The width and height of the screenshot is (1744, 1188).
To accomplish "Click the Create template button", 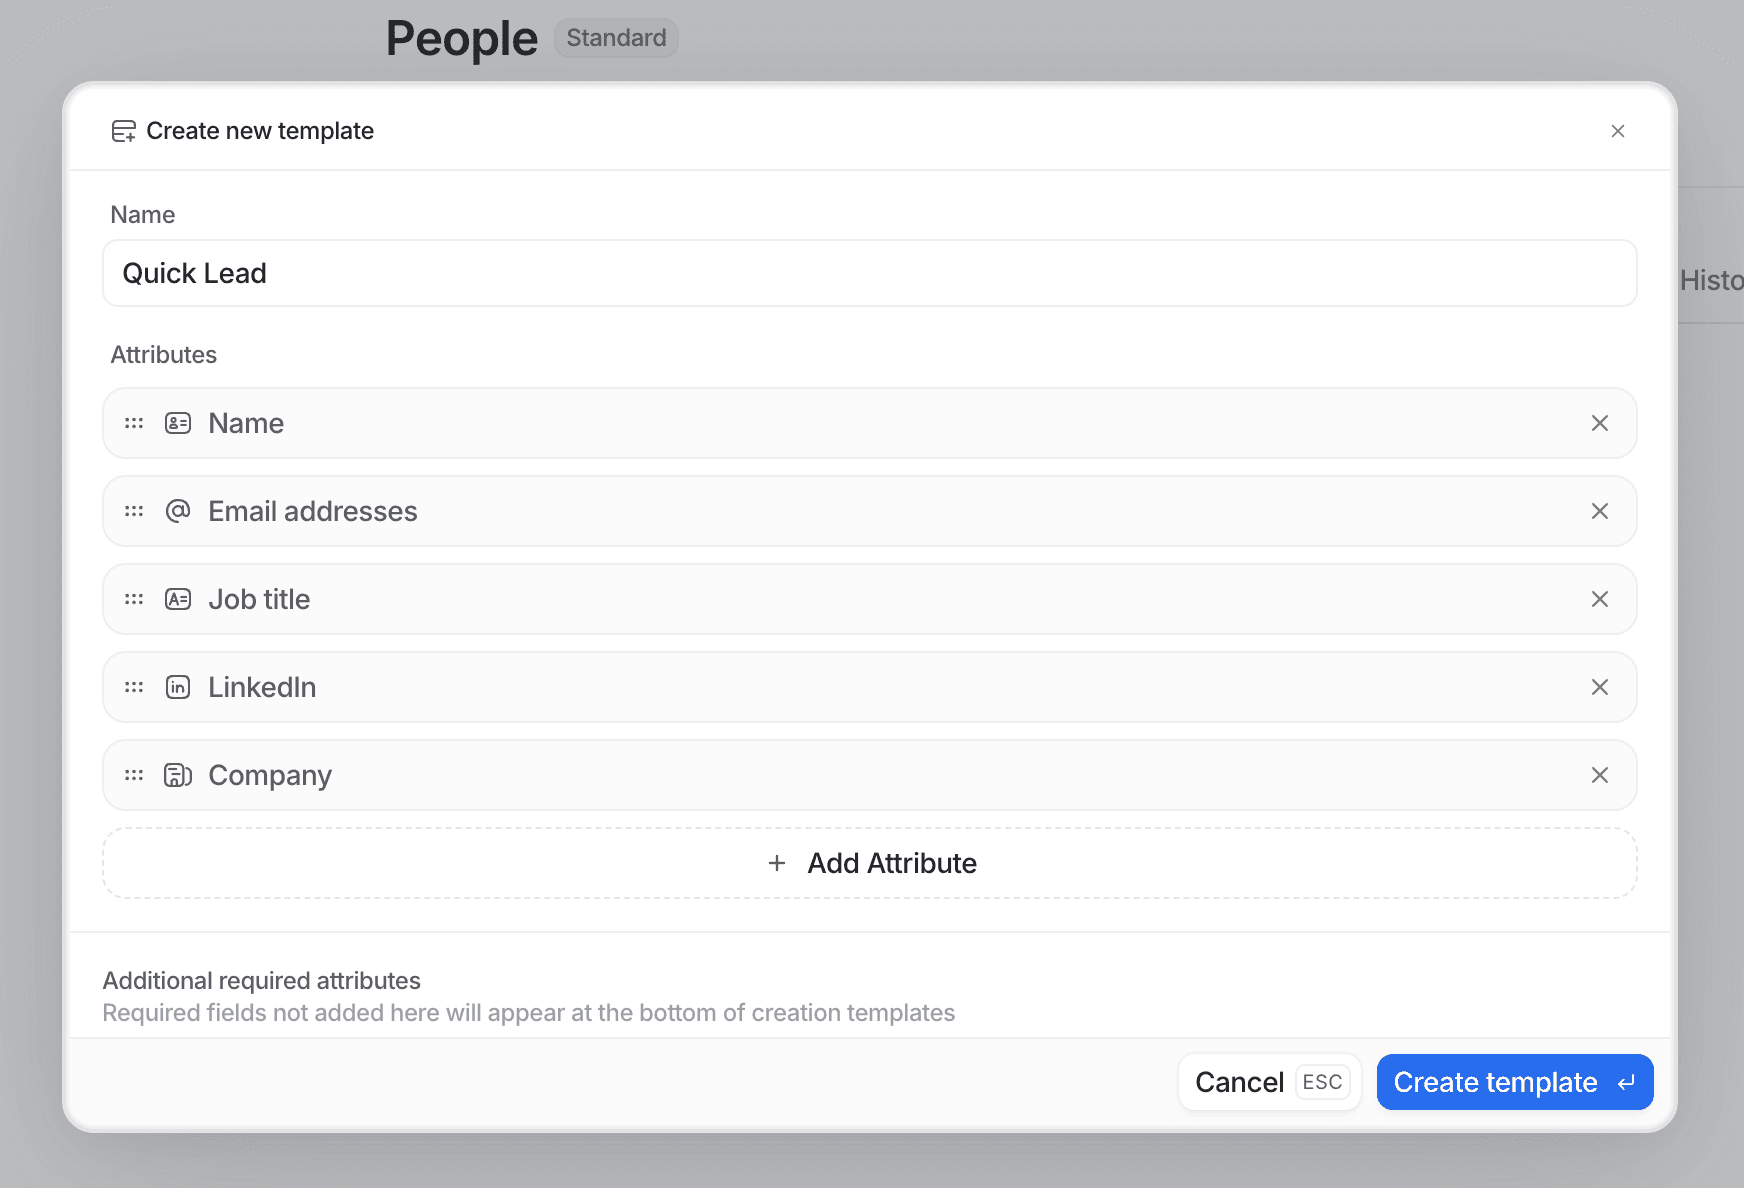I will pyautogui.click(x=1513, y=1082).
